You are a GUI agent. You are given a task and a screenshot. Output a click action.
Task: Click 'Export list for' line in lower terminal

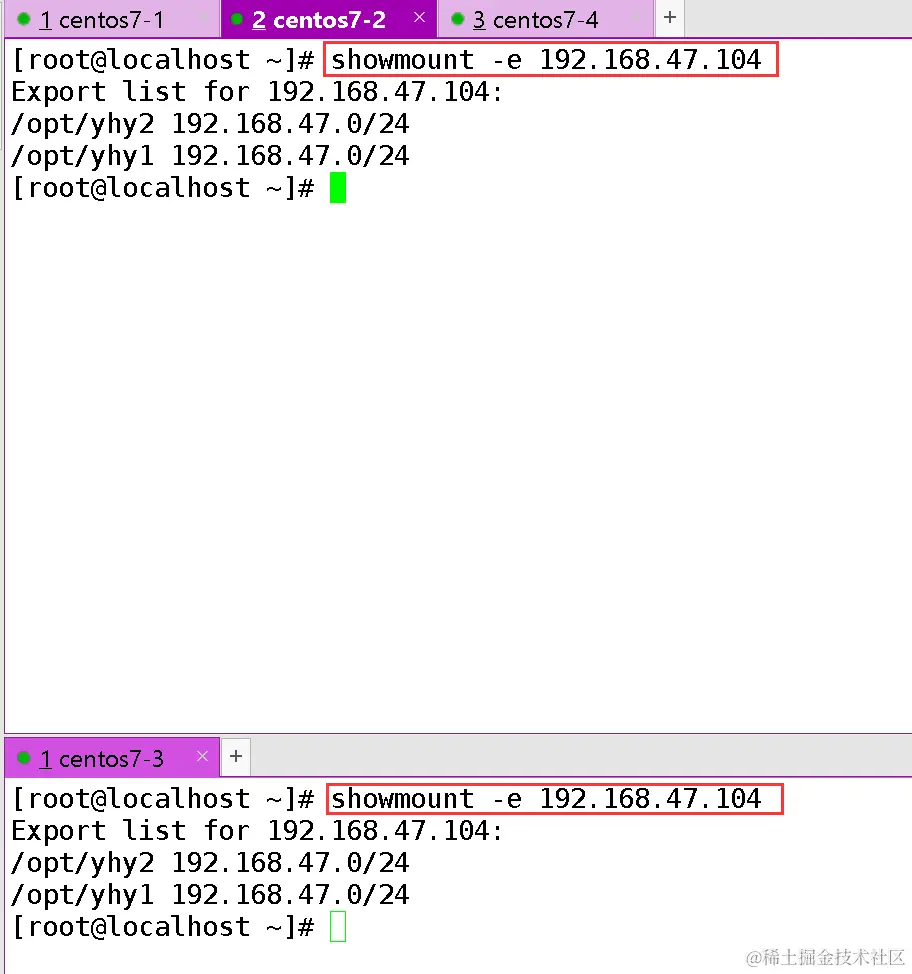(x=257, y=831)
